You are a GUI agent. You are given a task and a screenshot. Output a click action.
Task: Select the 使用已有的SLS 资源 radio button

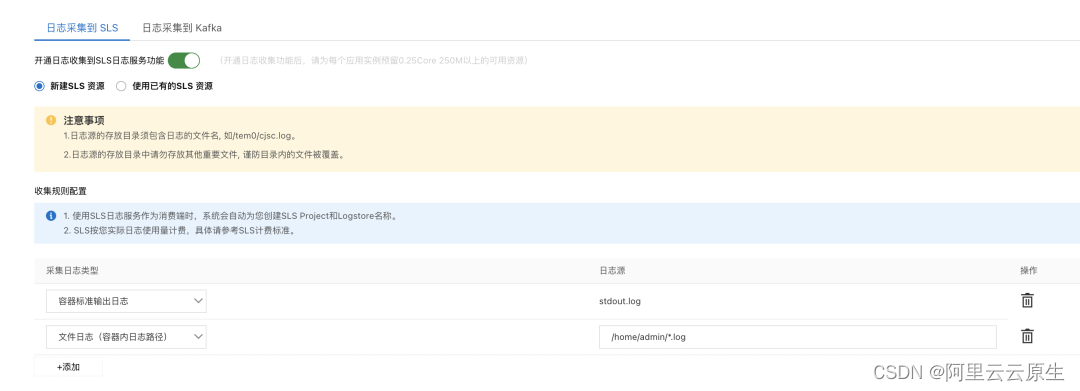tap(121, 86)
